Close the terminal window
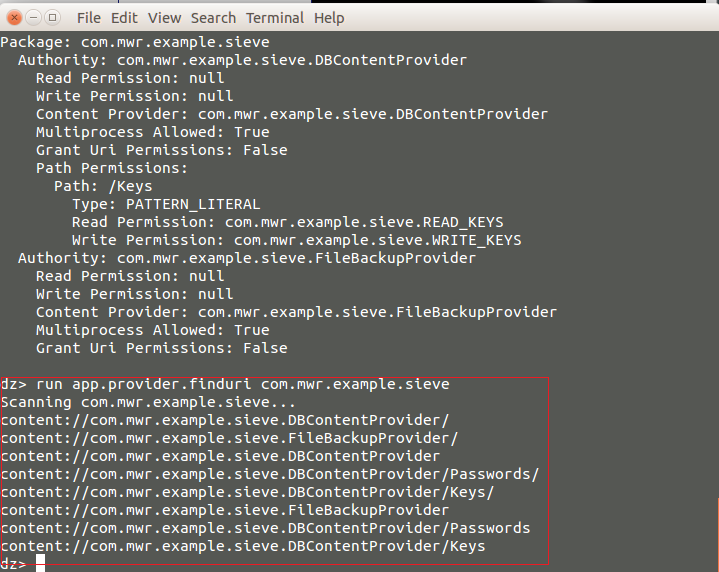The height and width of the screenshot is (572, 719). [x=14, y=18]
